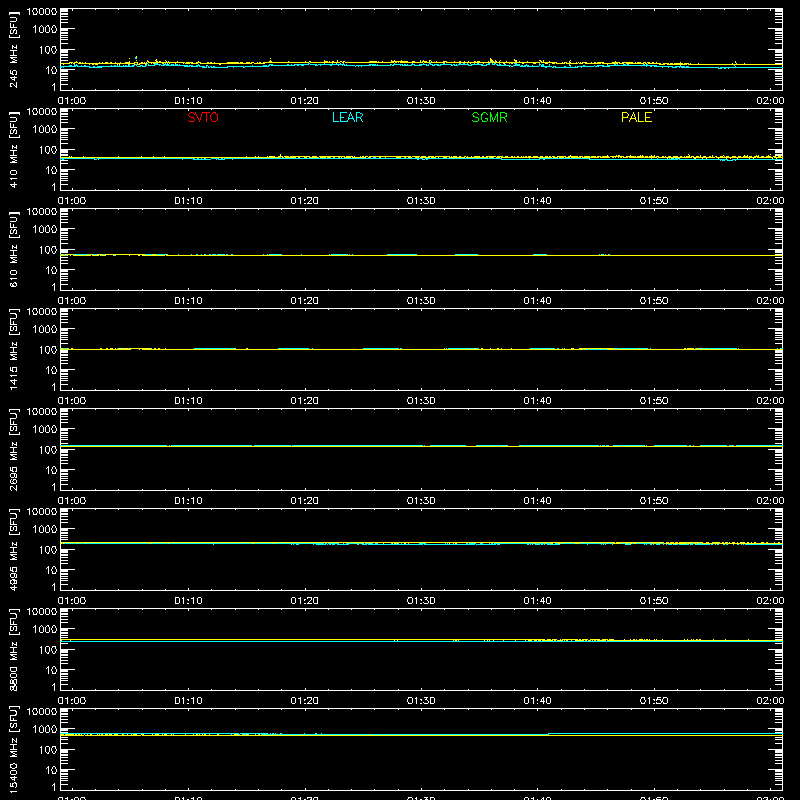Screen dimensions: 800x800
Task: Click the 1000 tick of 2695 MHz plot
Action: [45, 430]
